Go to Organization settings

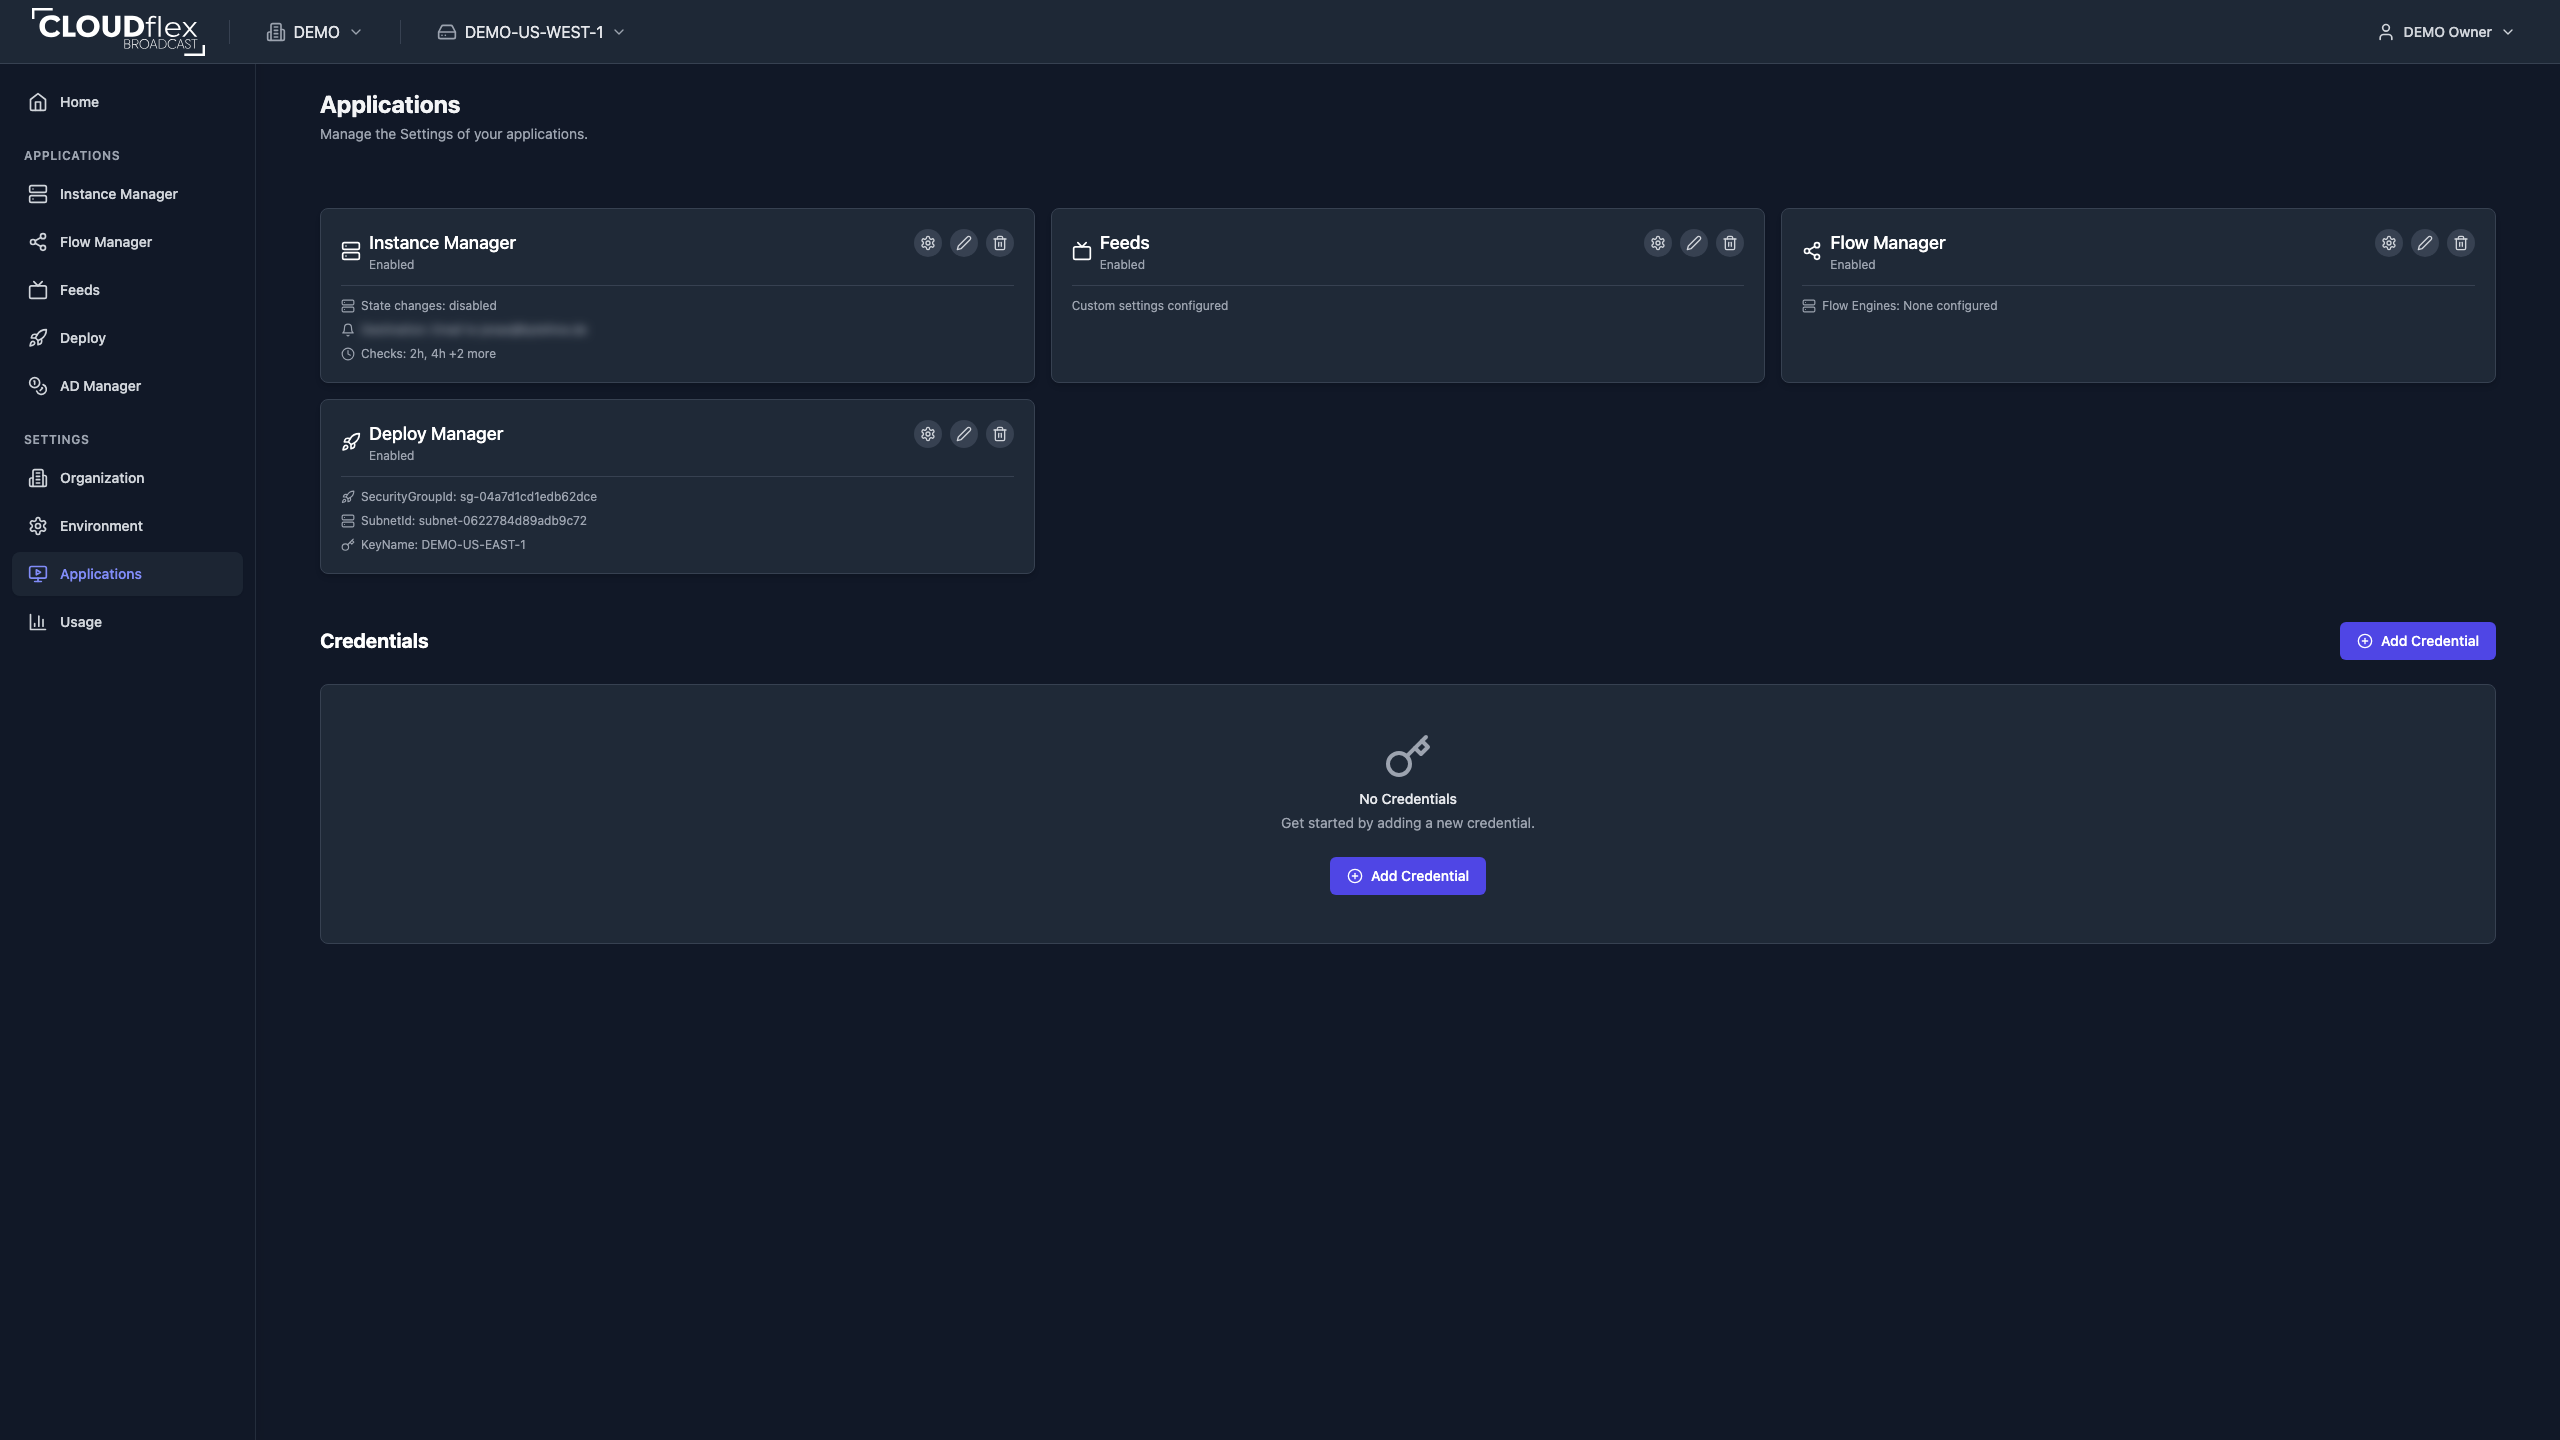coord(127,478)
